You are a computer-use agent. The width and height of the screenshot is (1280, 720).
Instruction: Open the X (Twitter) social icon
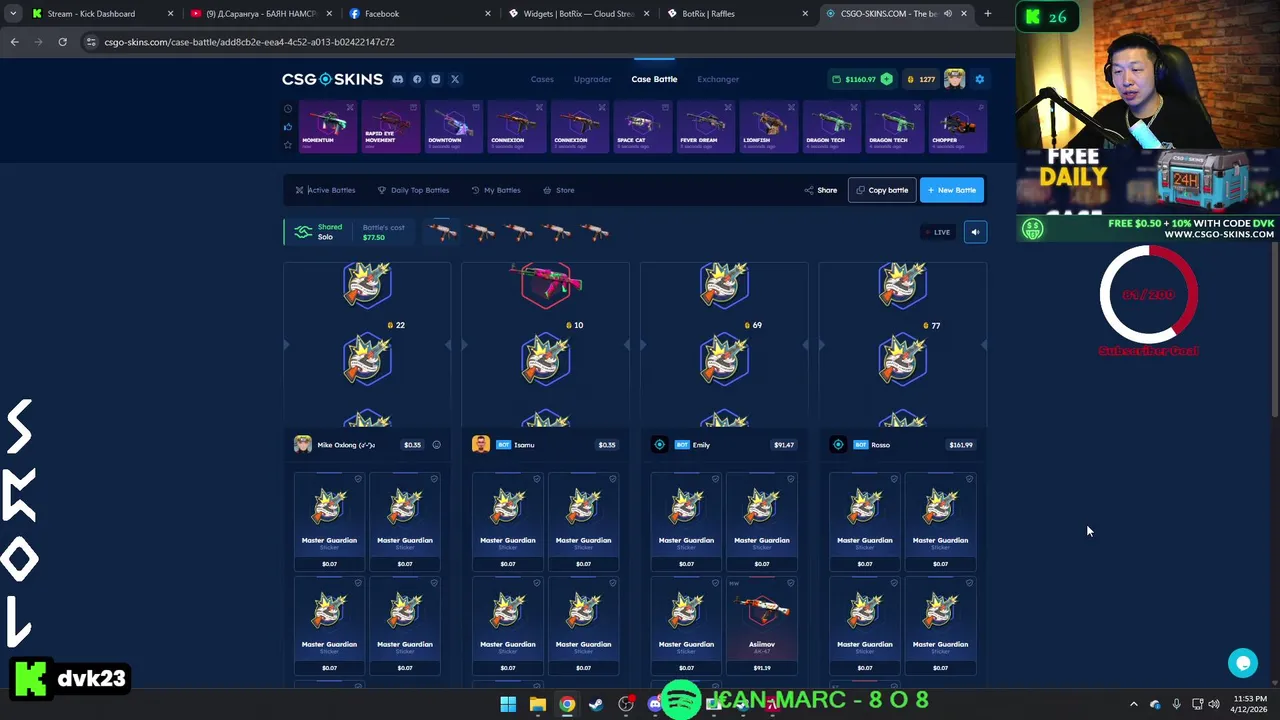click(455, 79)
